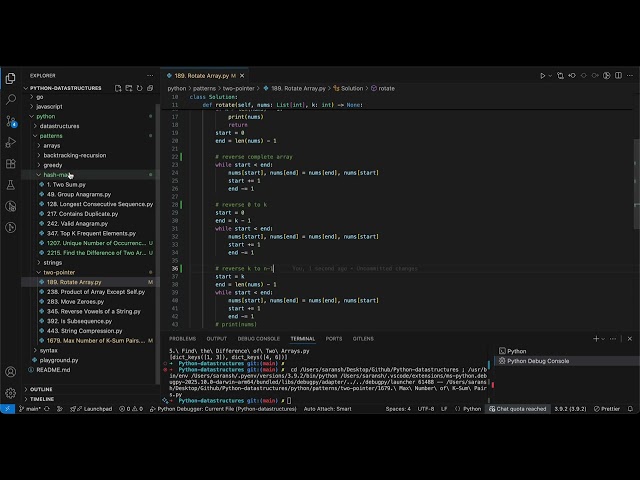Open notifications bell in status bar
The height and width of the screenshot is (480, 640).
click(630, 409)
